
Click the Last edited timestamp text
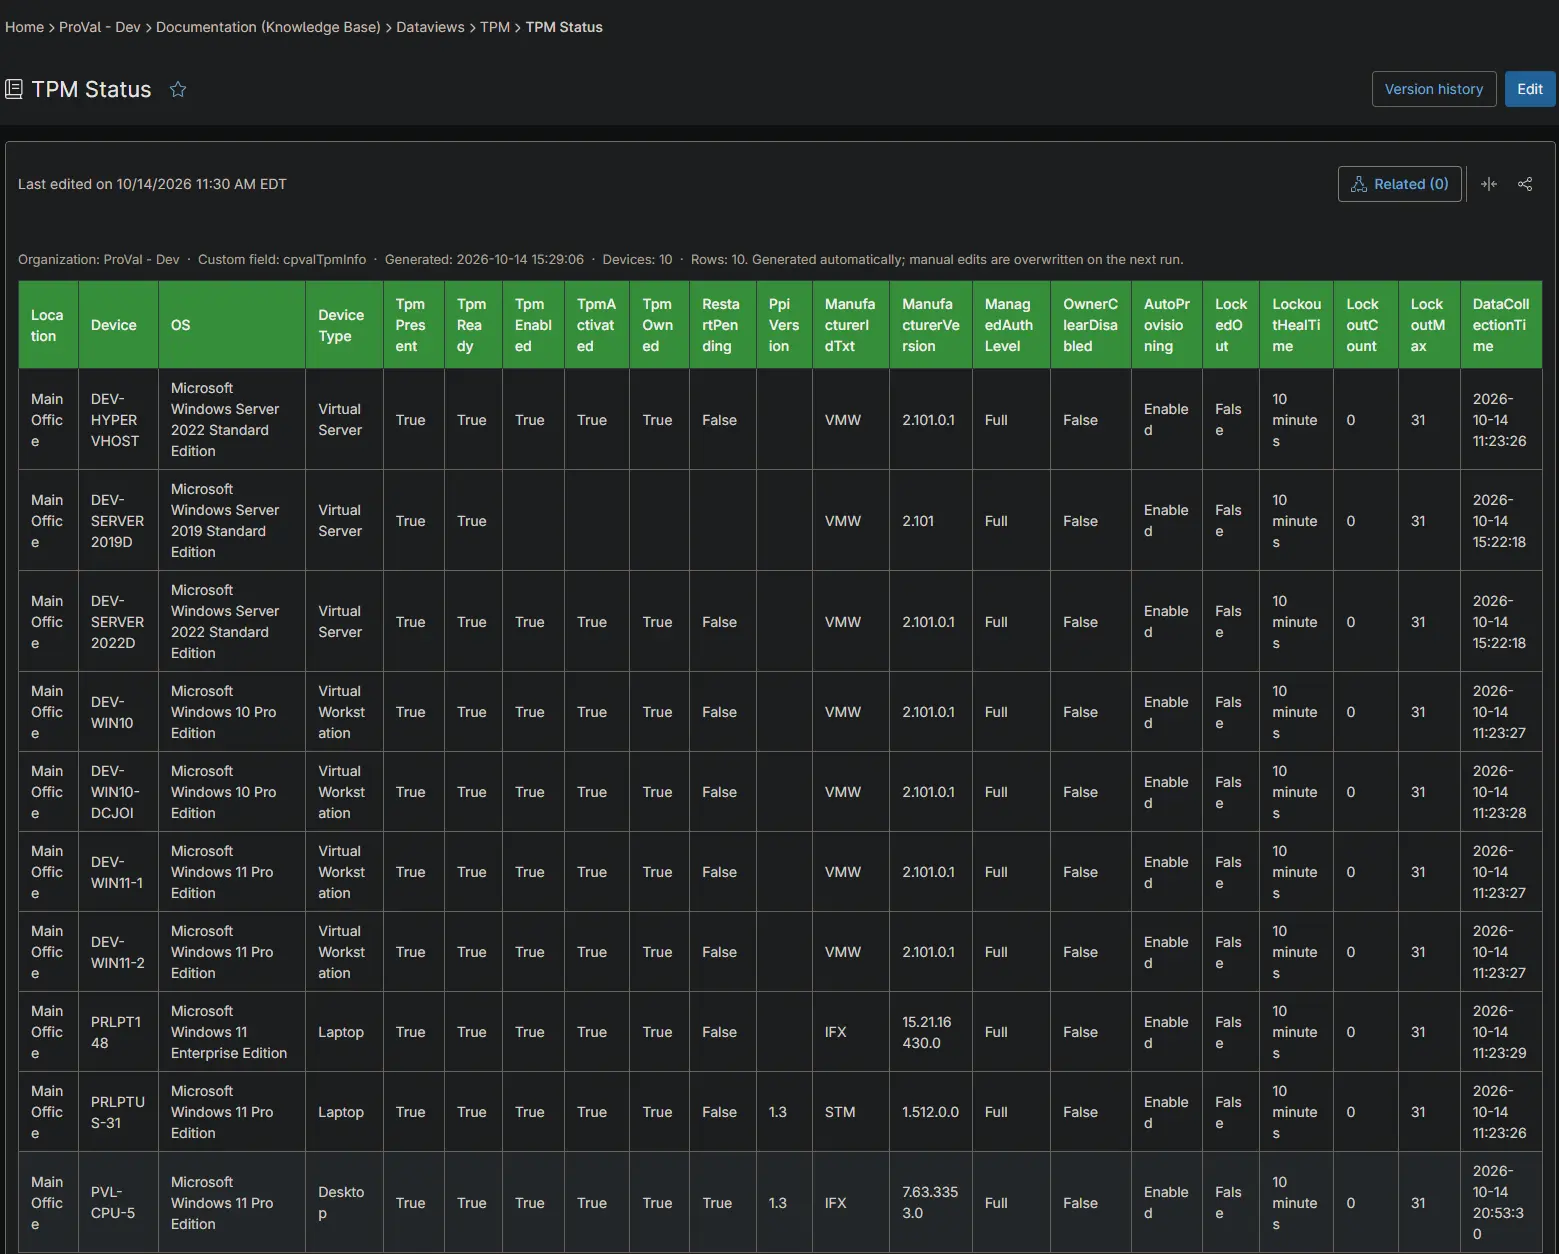tap(152, 184)
